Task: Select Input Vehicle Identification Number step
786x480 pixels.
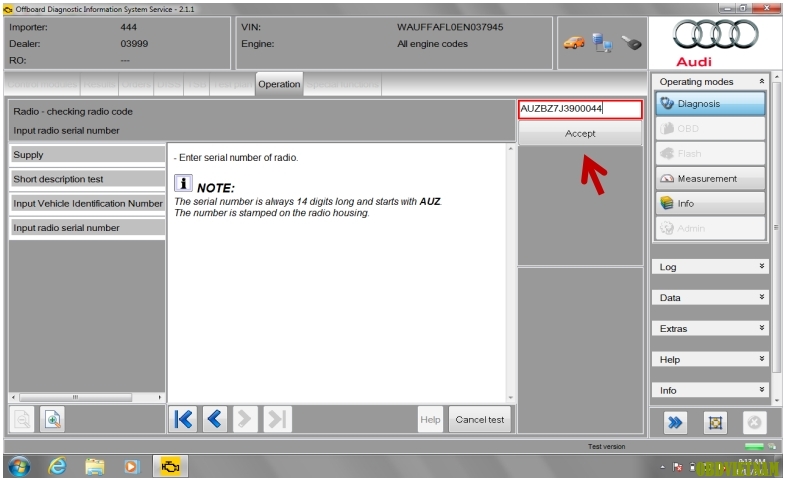Action: pos(87,203)
